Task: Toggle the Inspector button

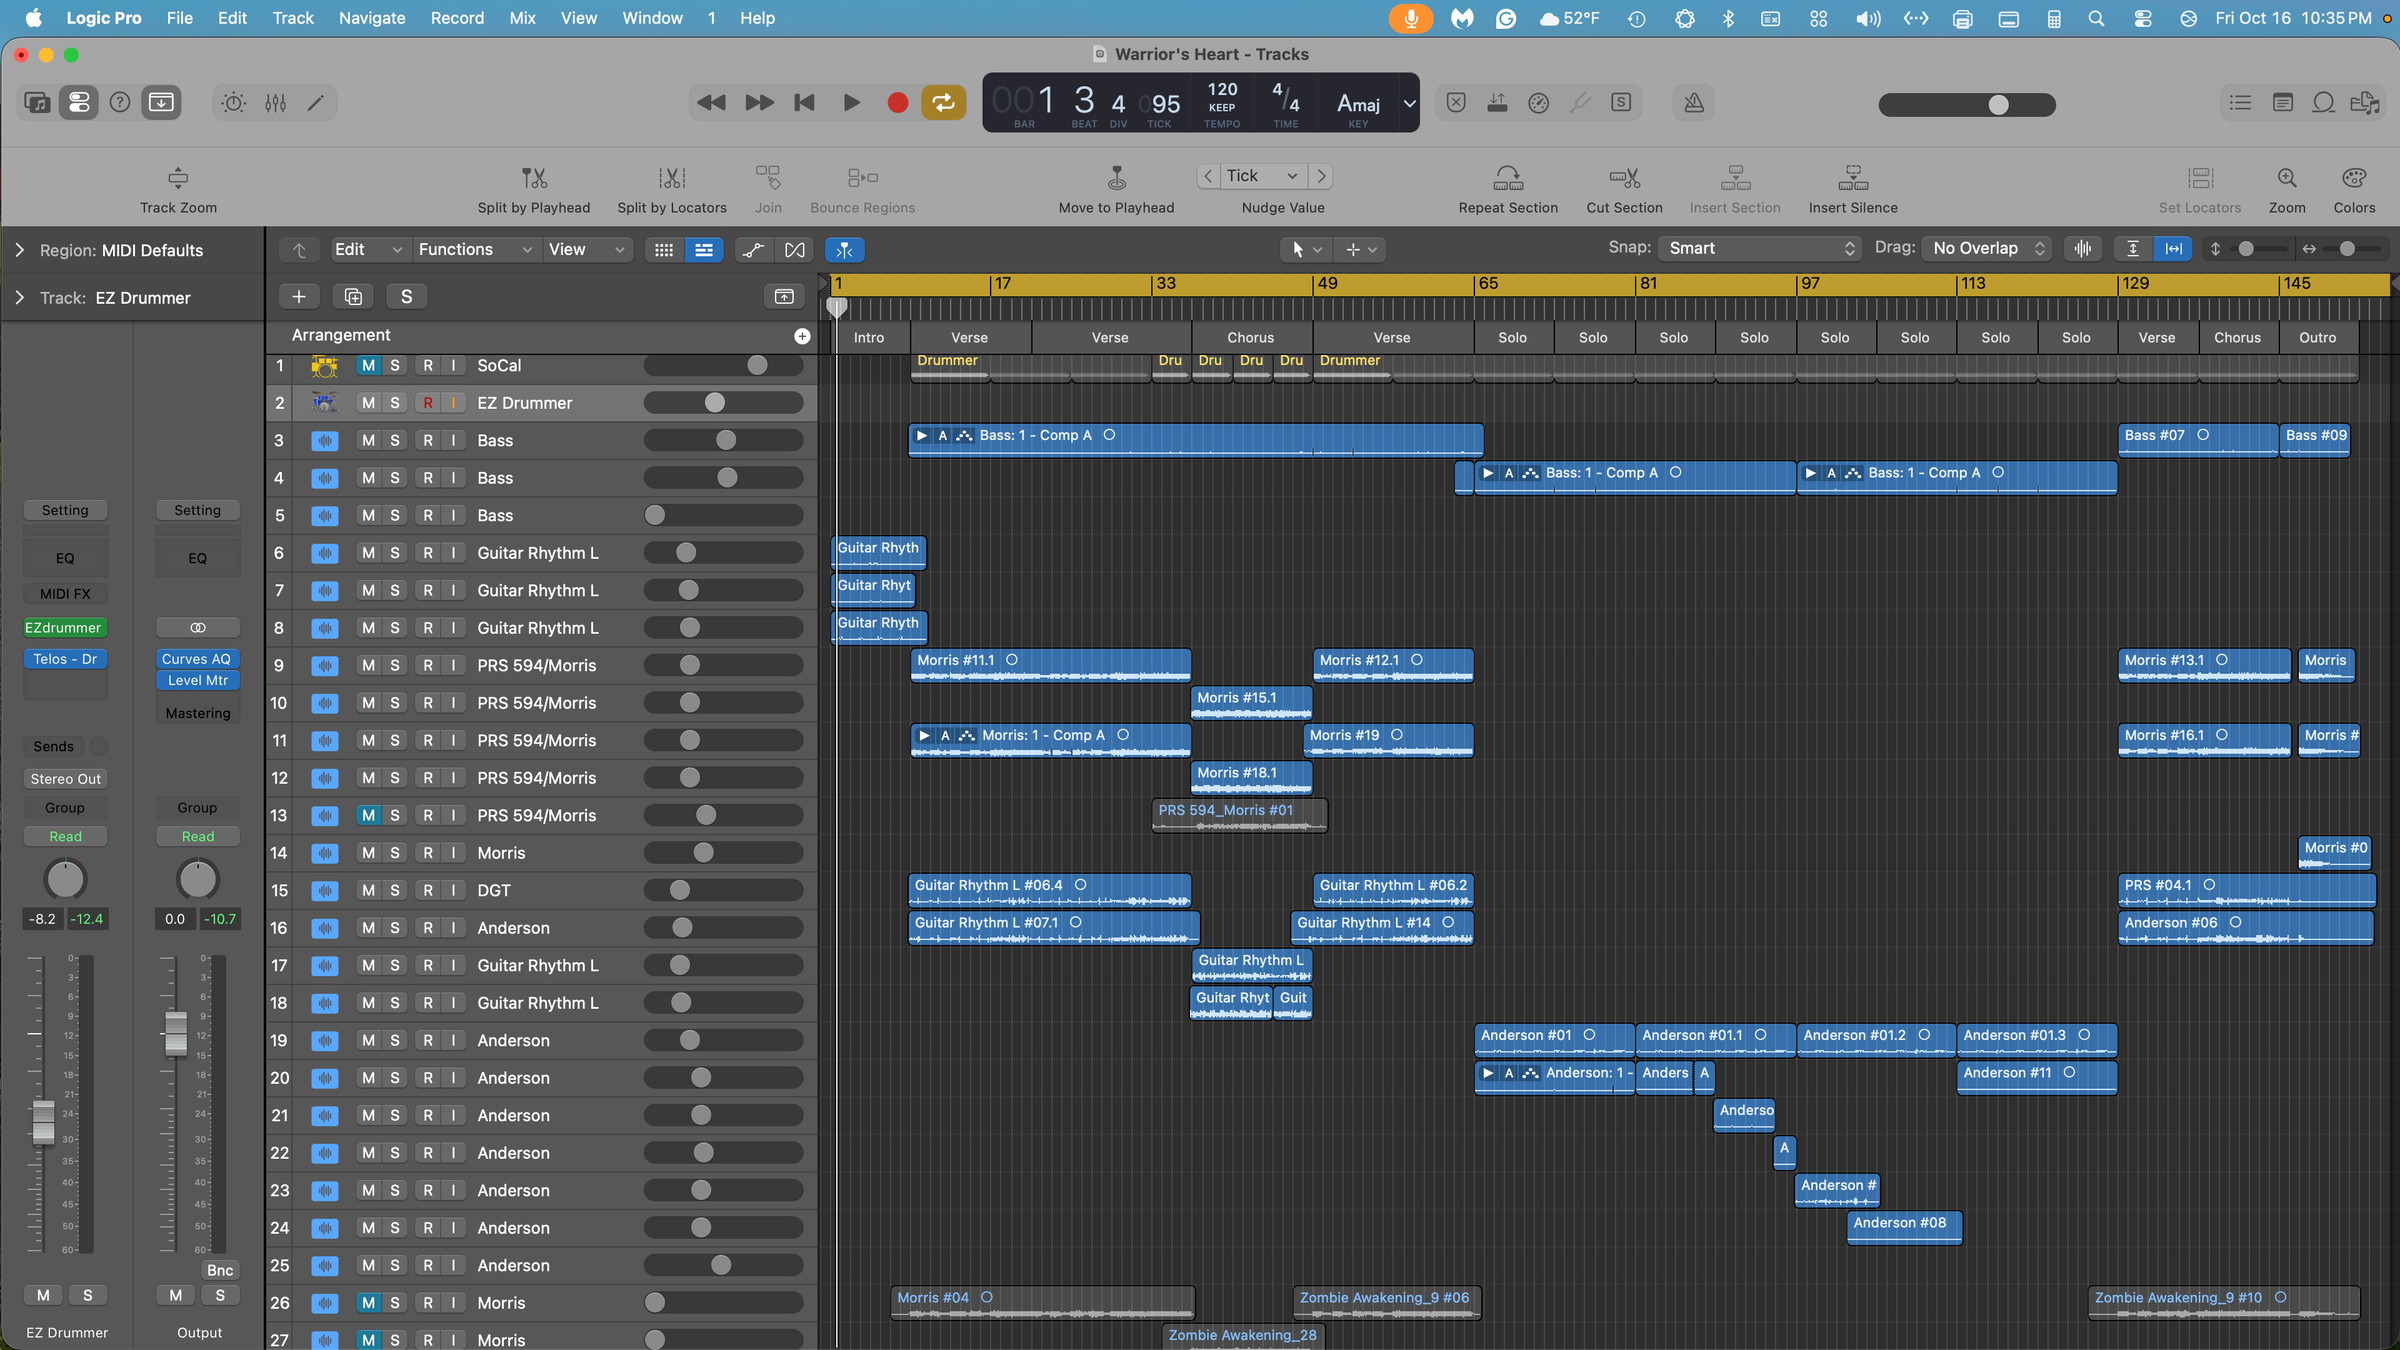Action: (x=78, y=102)
